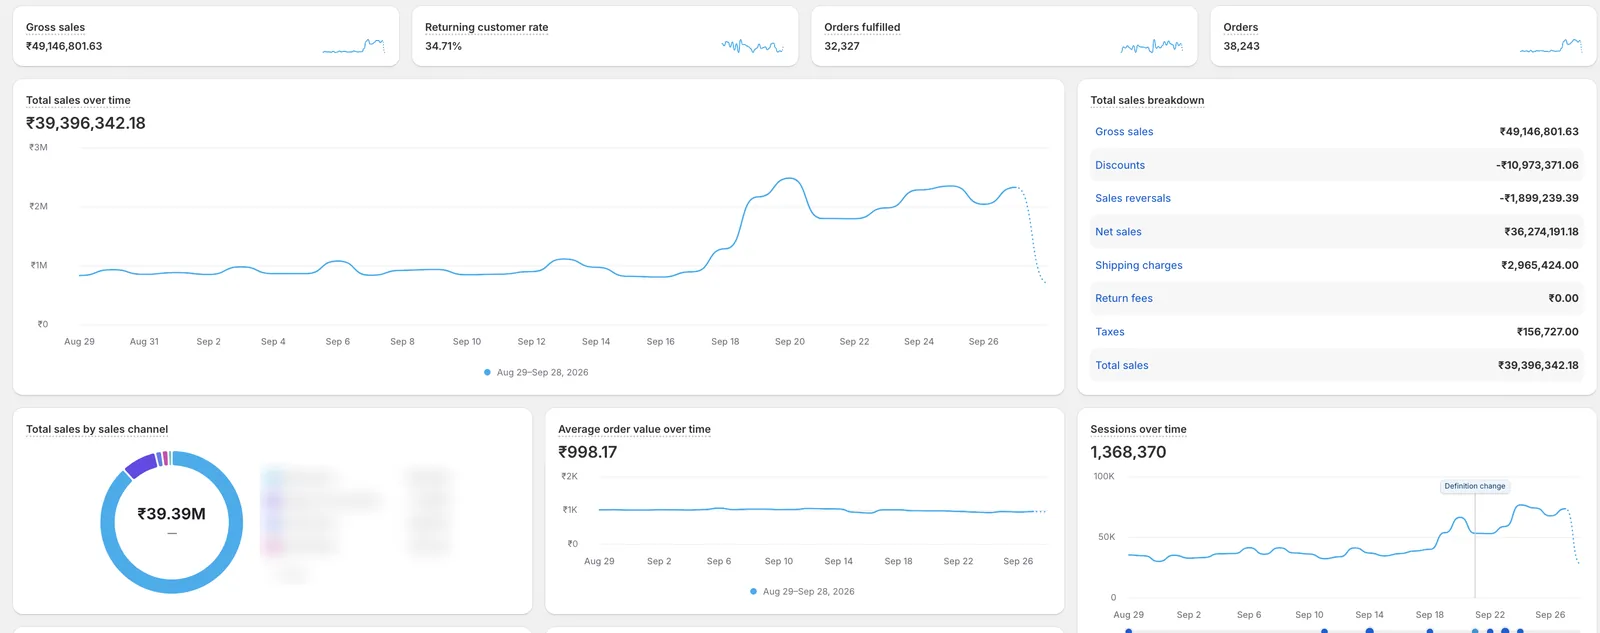
Task: Click the ₹0.00 return fees amount
Action: pyautogui.click(x=1563, y=298)
